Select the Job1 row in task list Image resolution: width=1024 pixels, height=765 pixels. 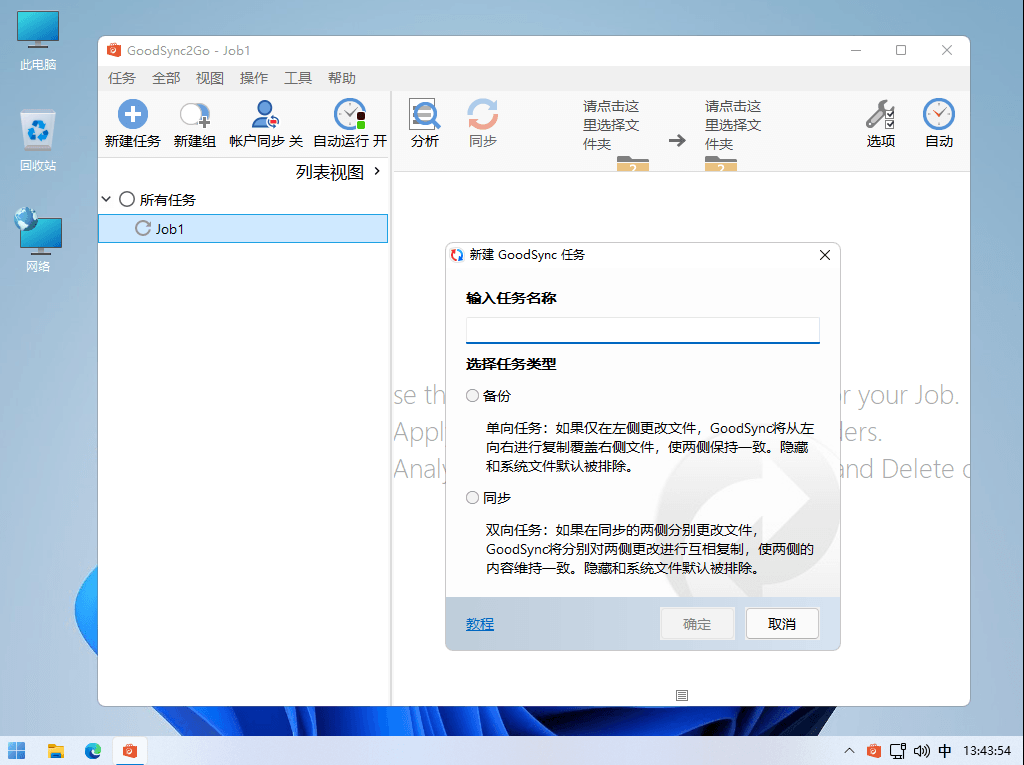click(x=243, y=229)
